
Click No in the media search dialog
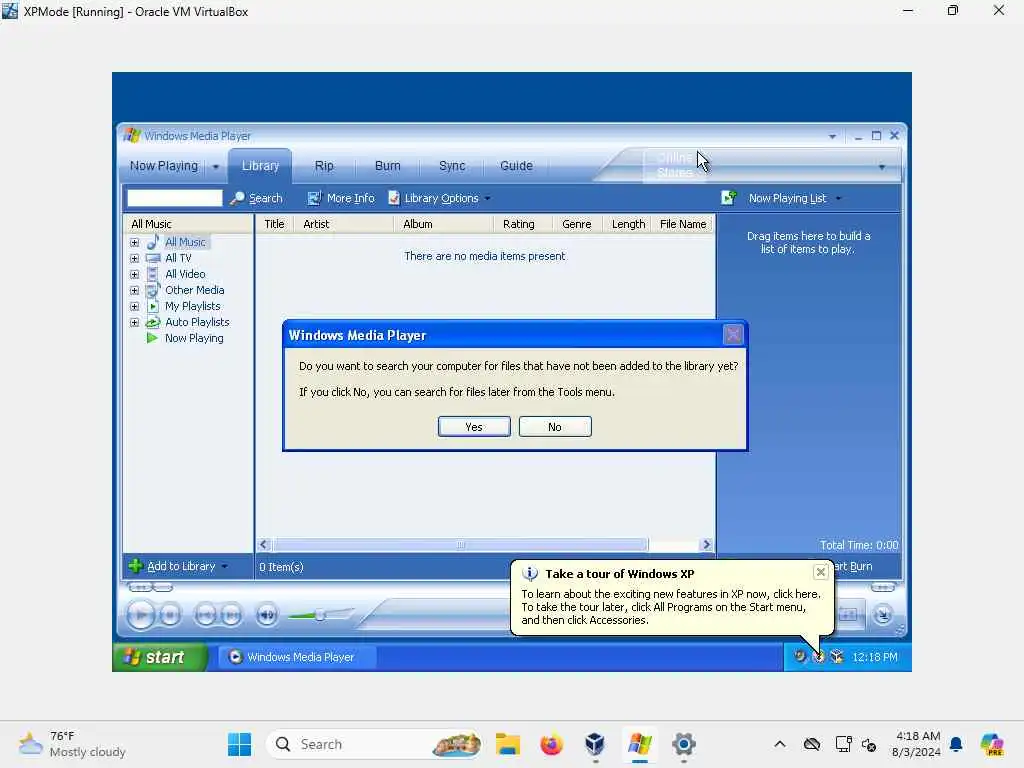[x=554, y=426]
